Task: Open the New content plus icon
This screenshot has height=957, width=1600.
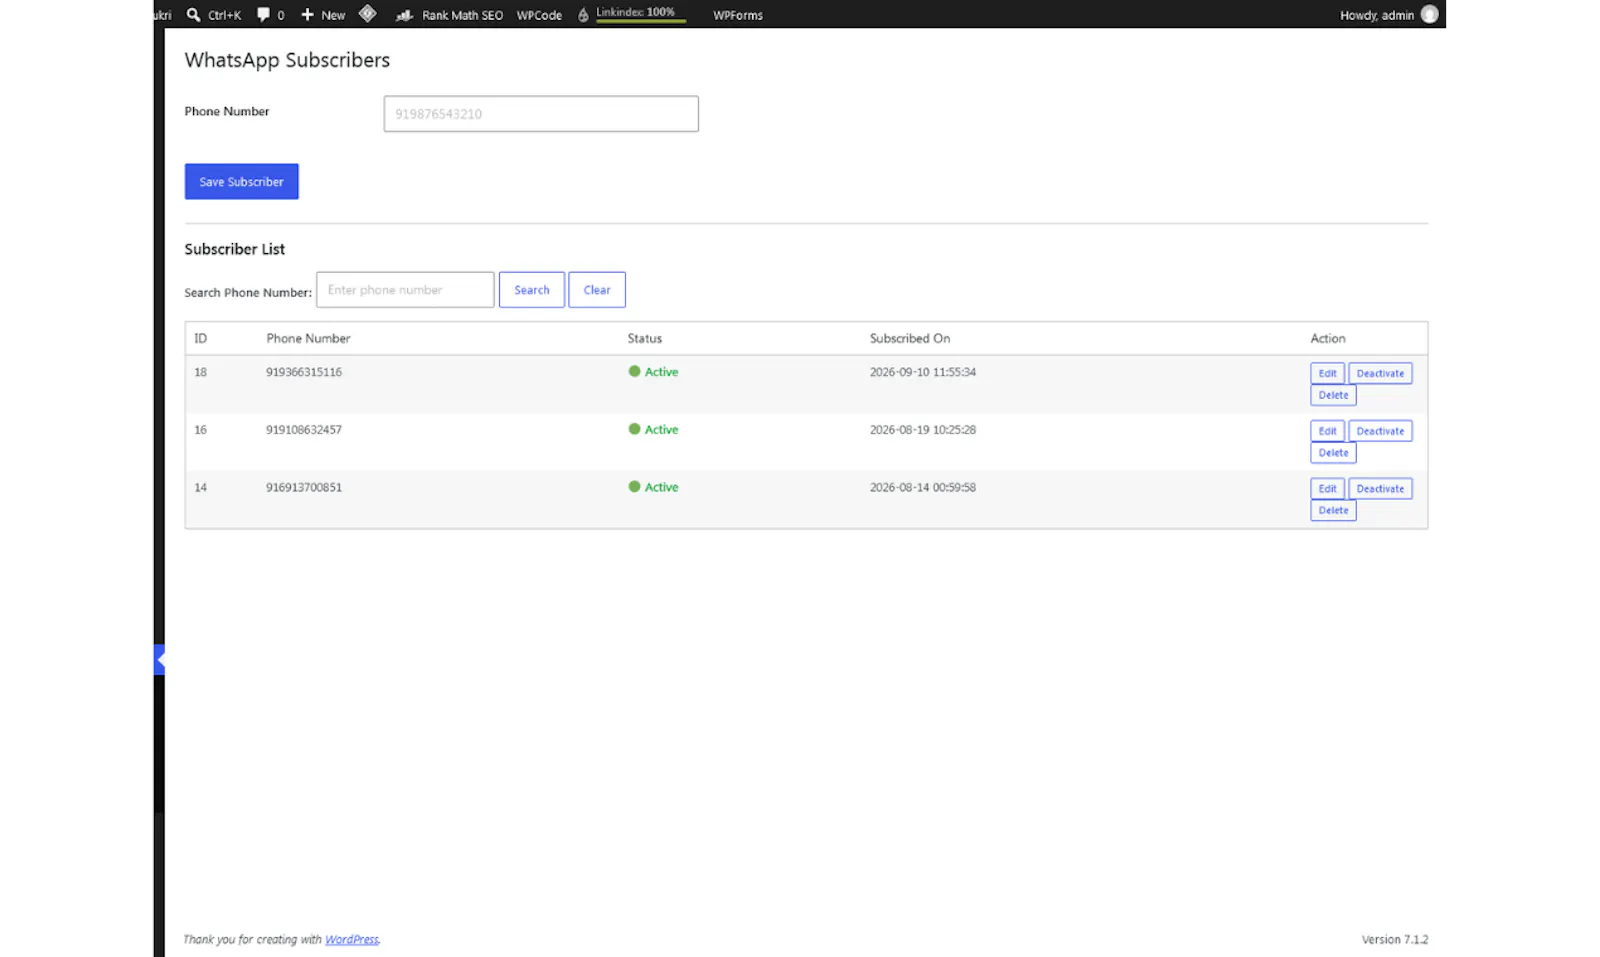Action: click(307, 14)
